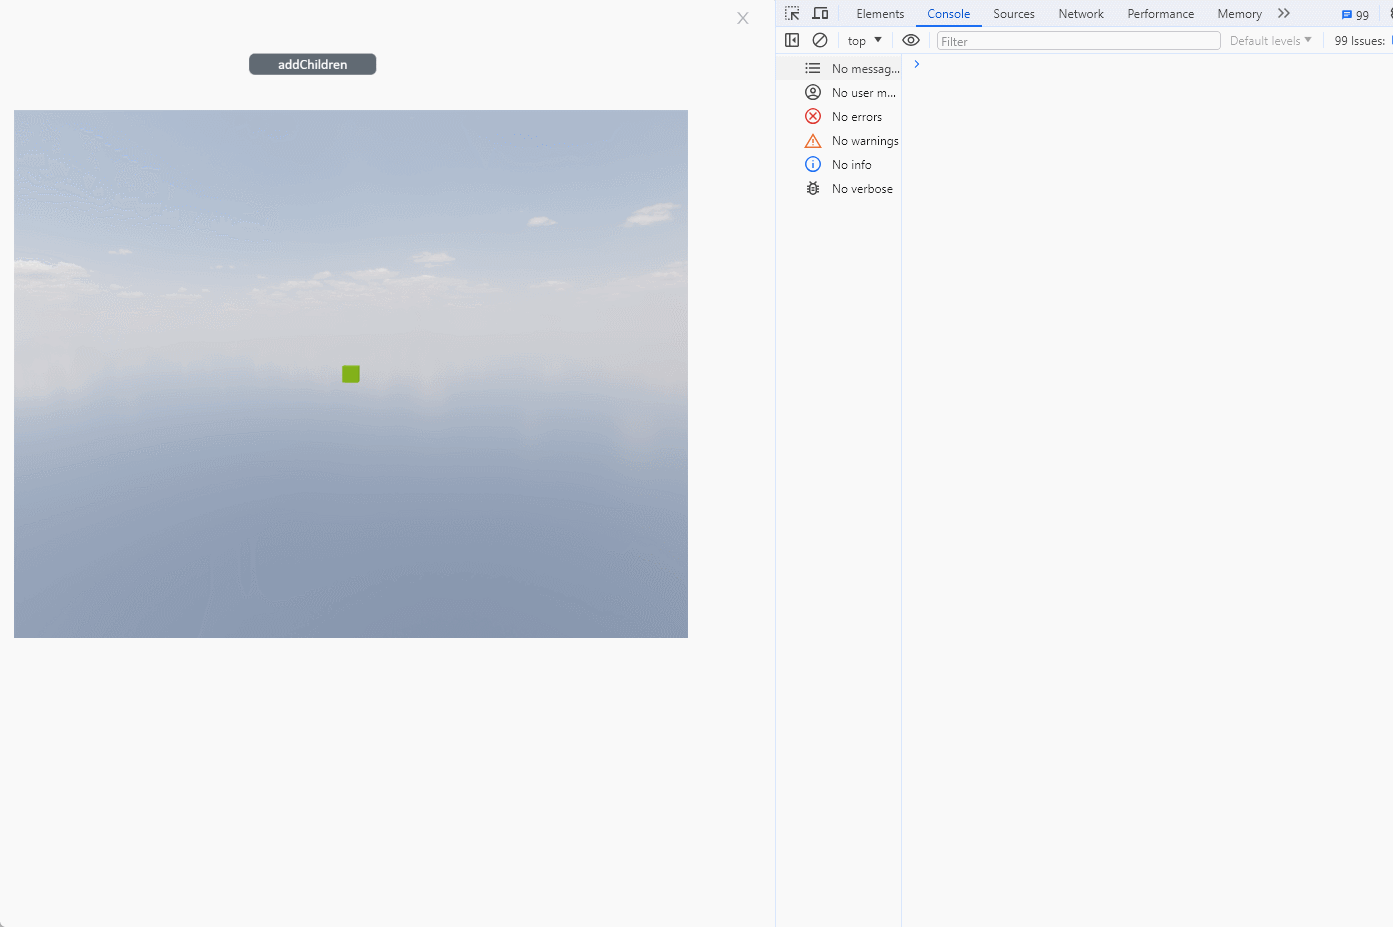
Task: Click the green square in the scene
Action: click(351, 374)
